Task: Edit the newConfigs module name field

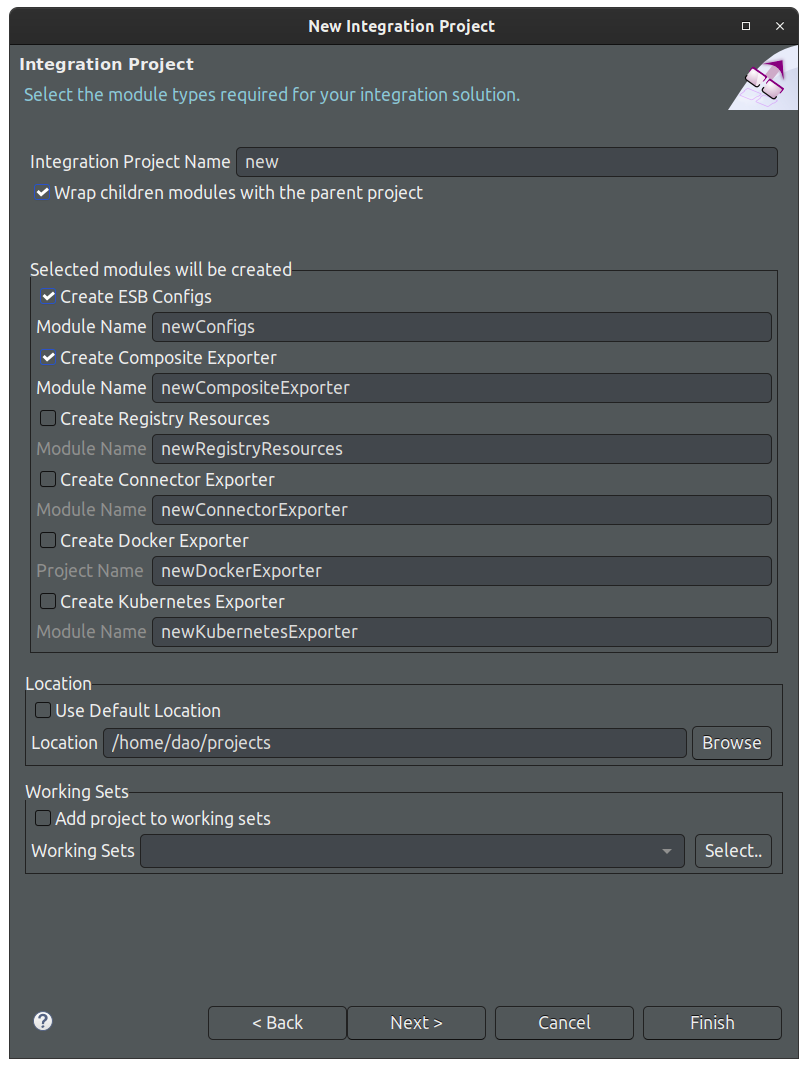Action: [x=462, y=327]
